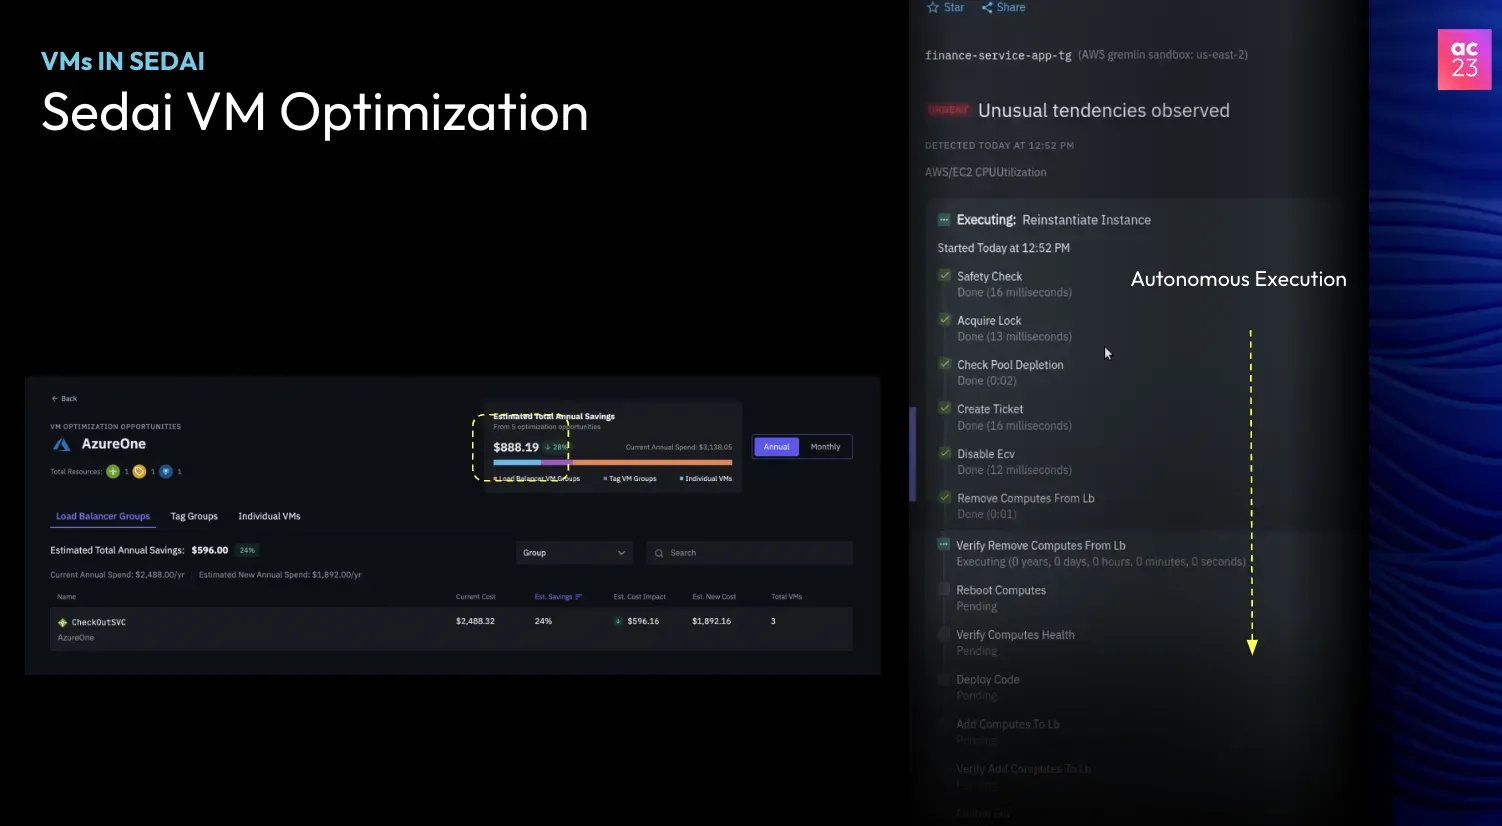This screenshot has height=826, width=1502.
Task: Click the pending Reboot Computes step box
Action: click(944, 590)
